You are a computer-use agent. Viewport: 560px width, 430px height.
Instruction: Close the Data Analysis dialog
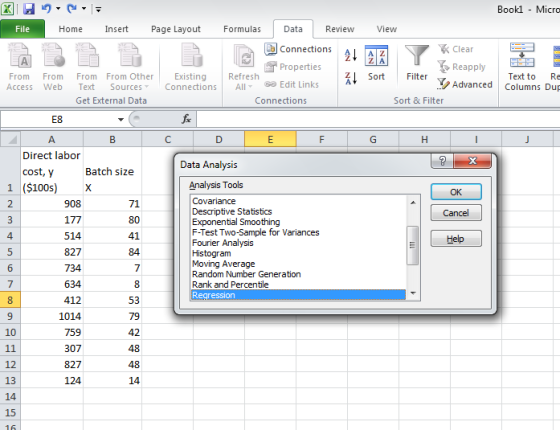pos(472,161)
